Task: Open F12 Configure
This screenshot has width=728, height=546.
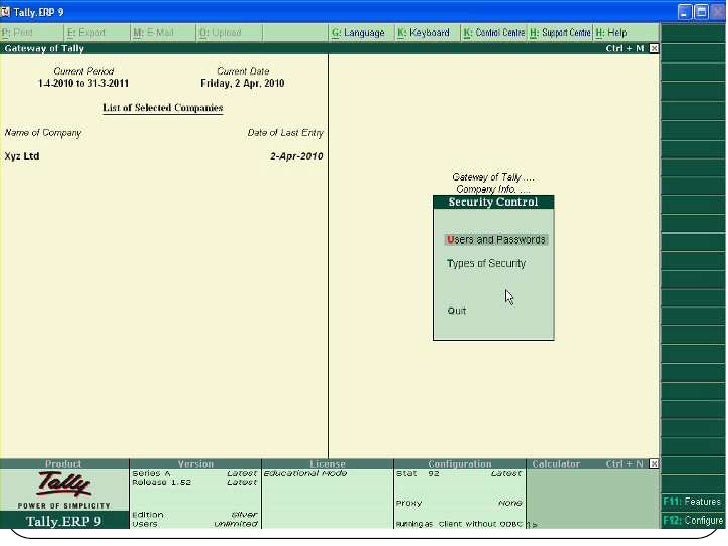Action: click(693, 520)
